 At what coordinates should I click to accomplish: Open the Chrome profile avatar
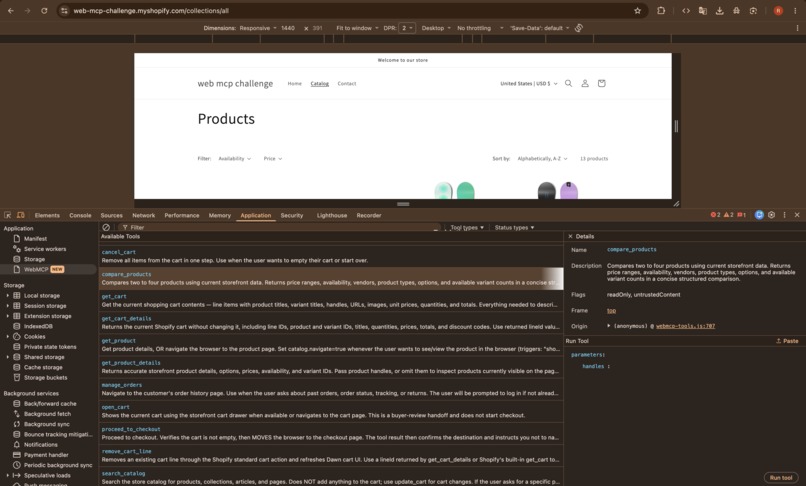[x=778, y=10]
